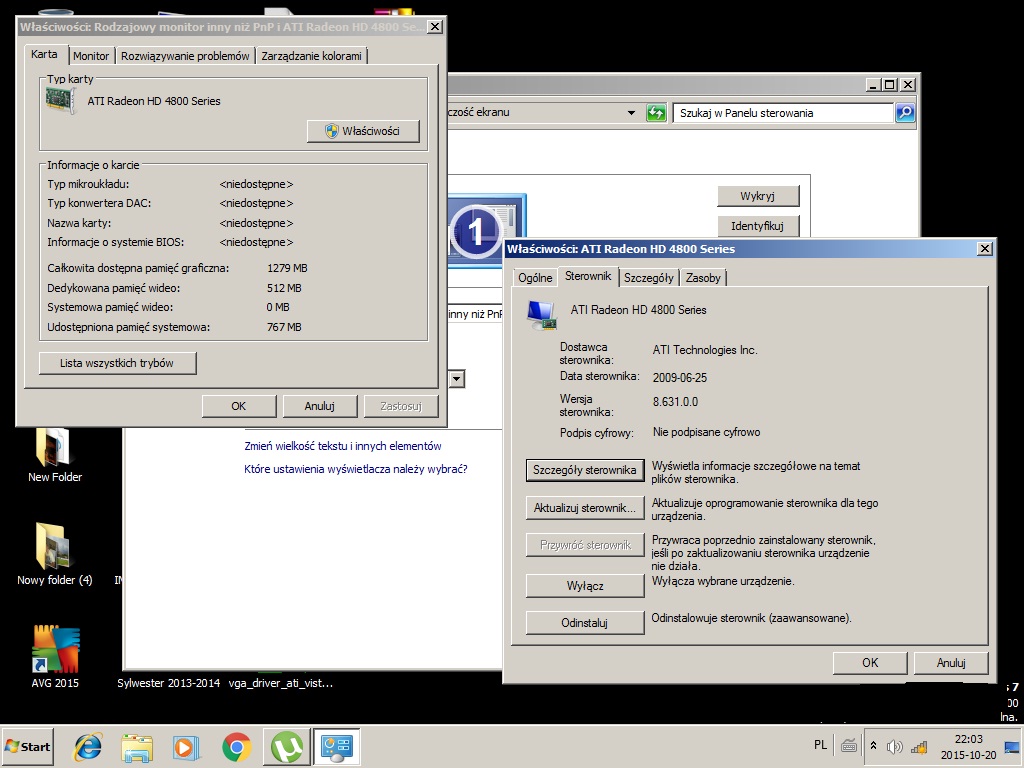The height and width of the screenshot is (768, 1024).
Task: Open Zmień wielkość tekstu i innych elementów link
Action: [x=343, y=446]
